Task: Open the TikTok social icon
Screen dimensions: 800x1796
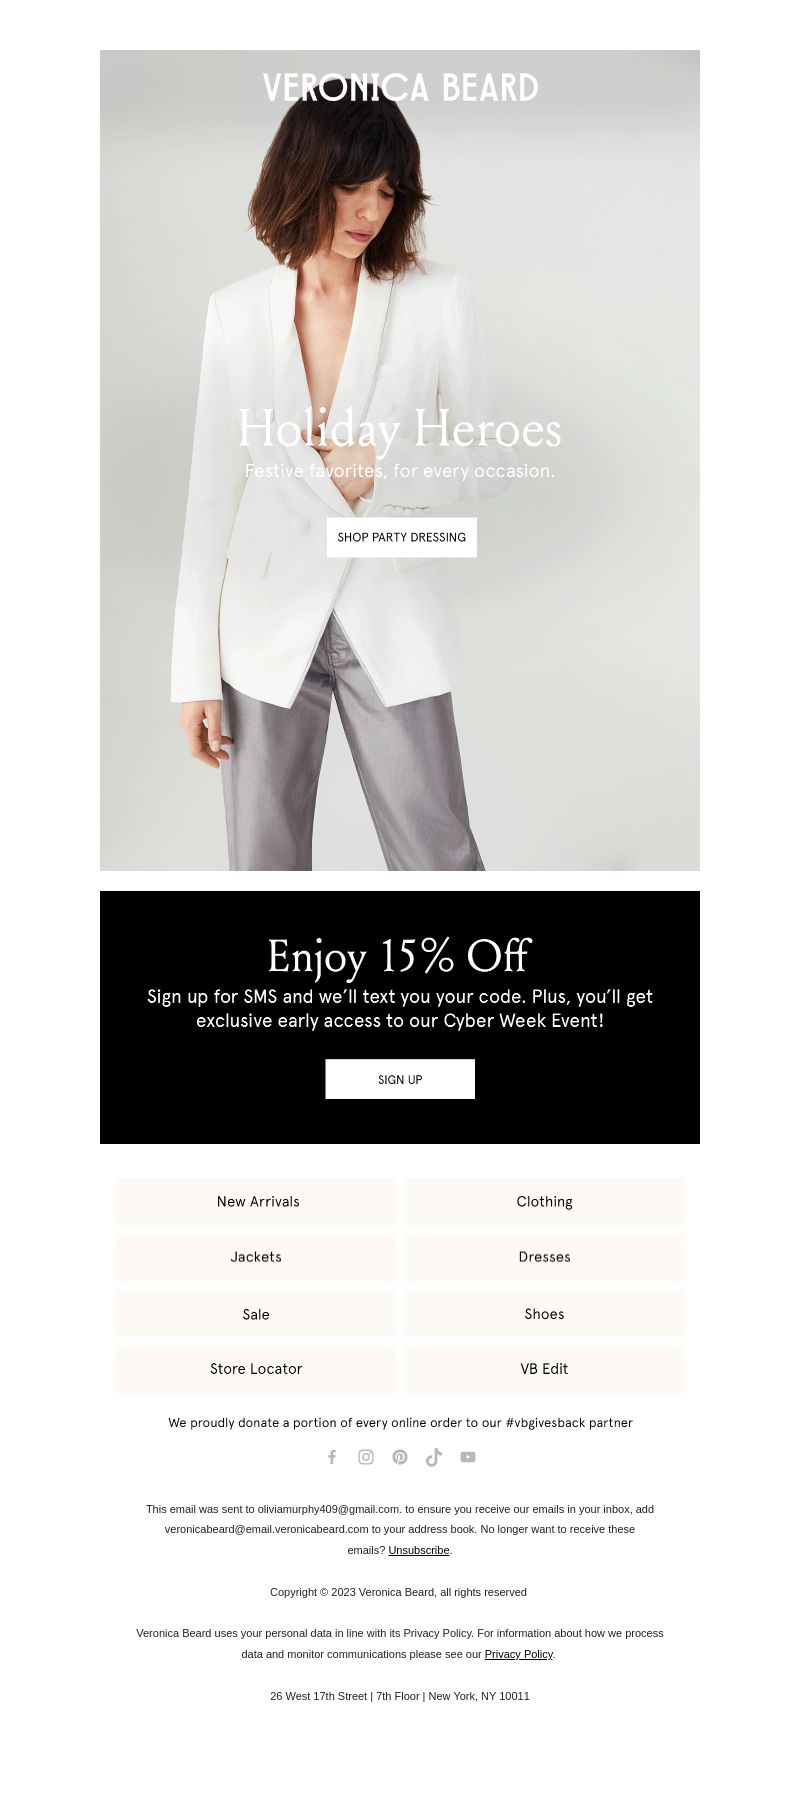Action: tap(434, 1457)
